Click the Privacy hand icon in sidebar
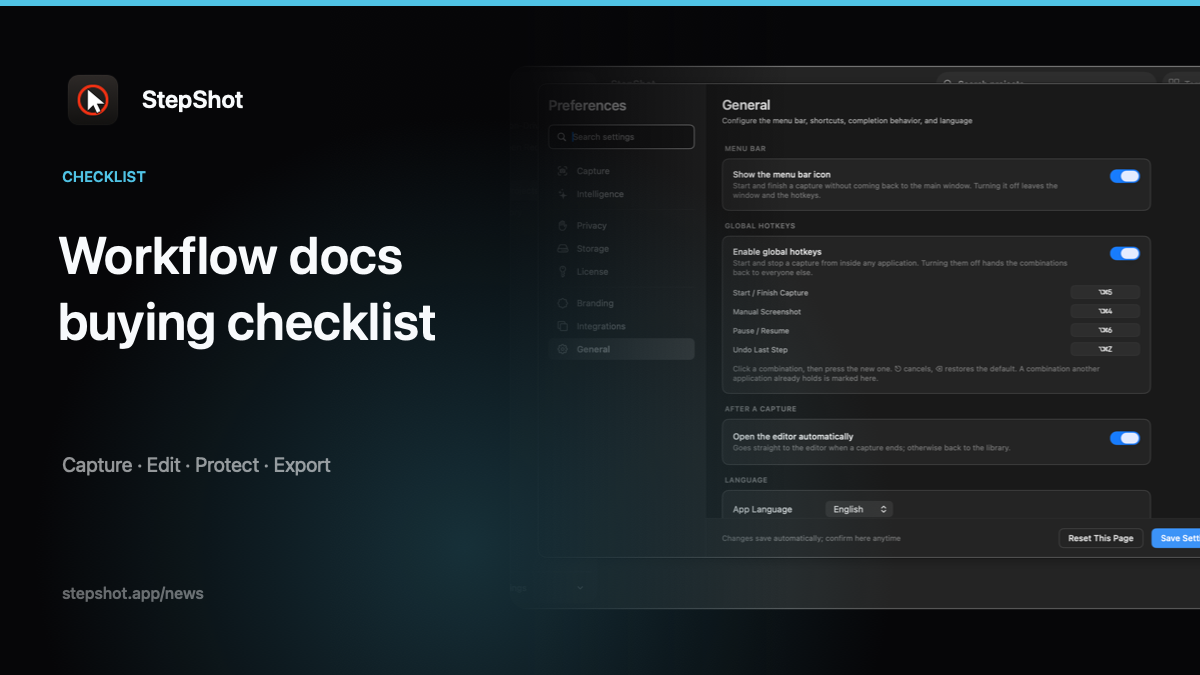This screenshot has height=675, width=1200. click(x=563, y=226)
